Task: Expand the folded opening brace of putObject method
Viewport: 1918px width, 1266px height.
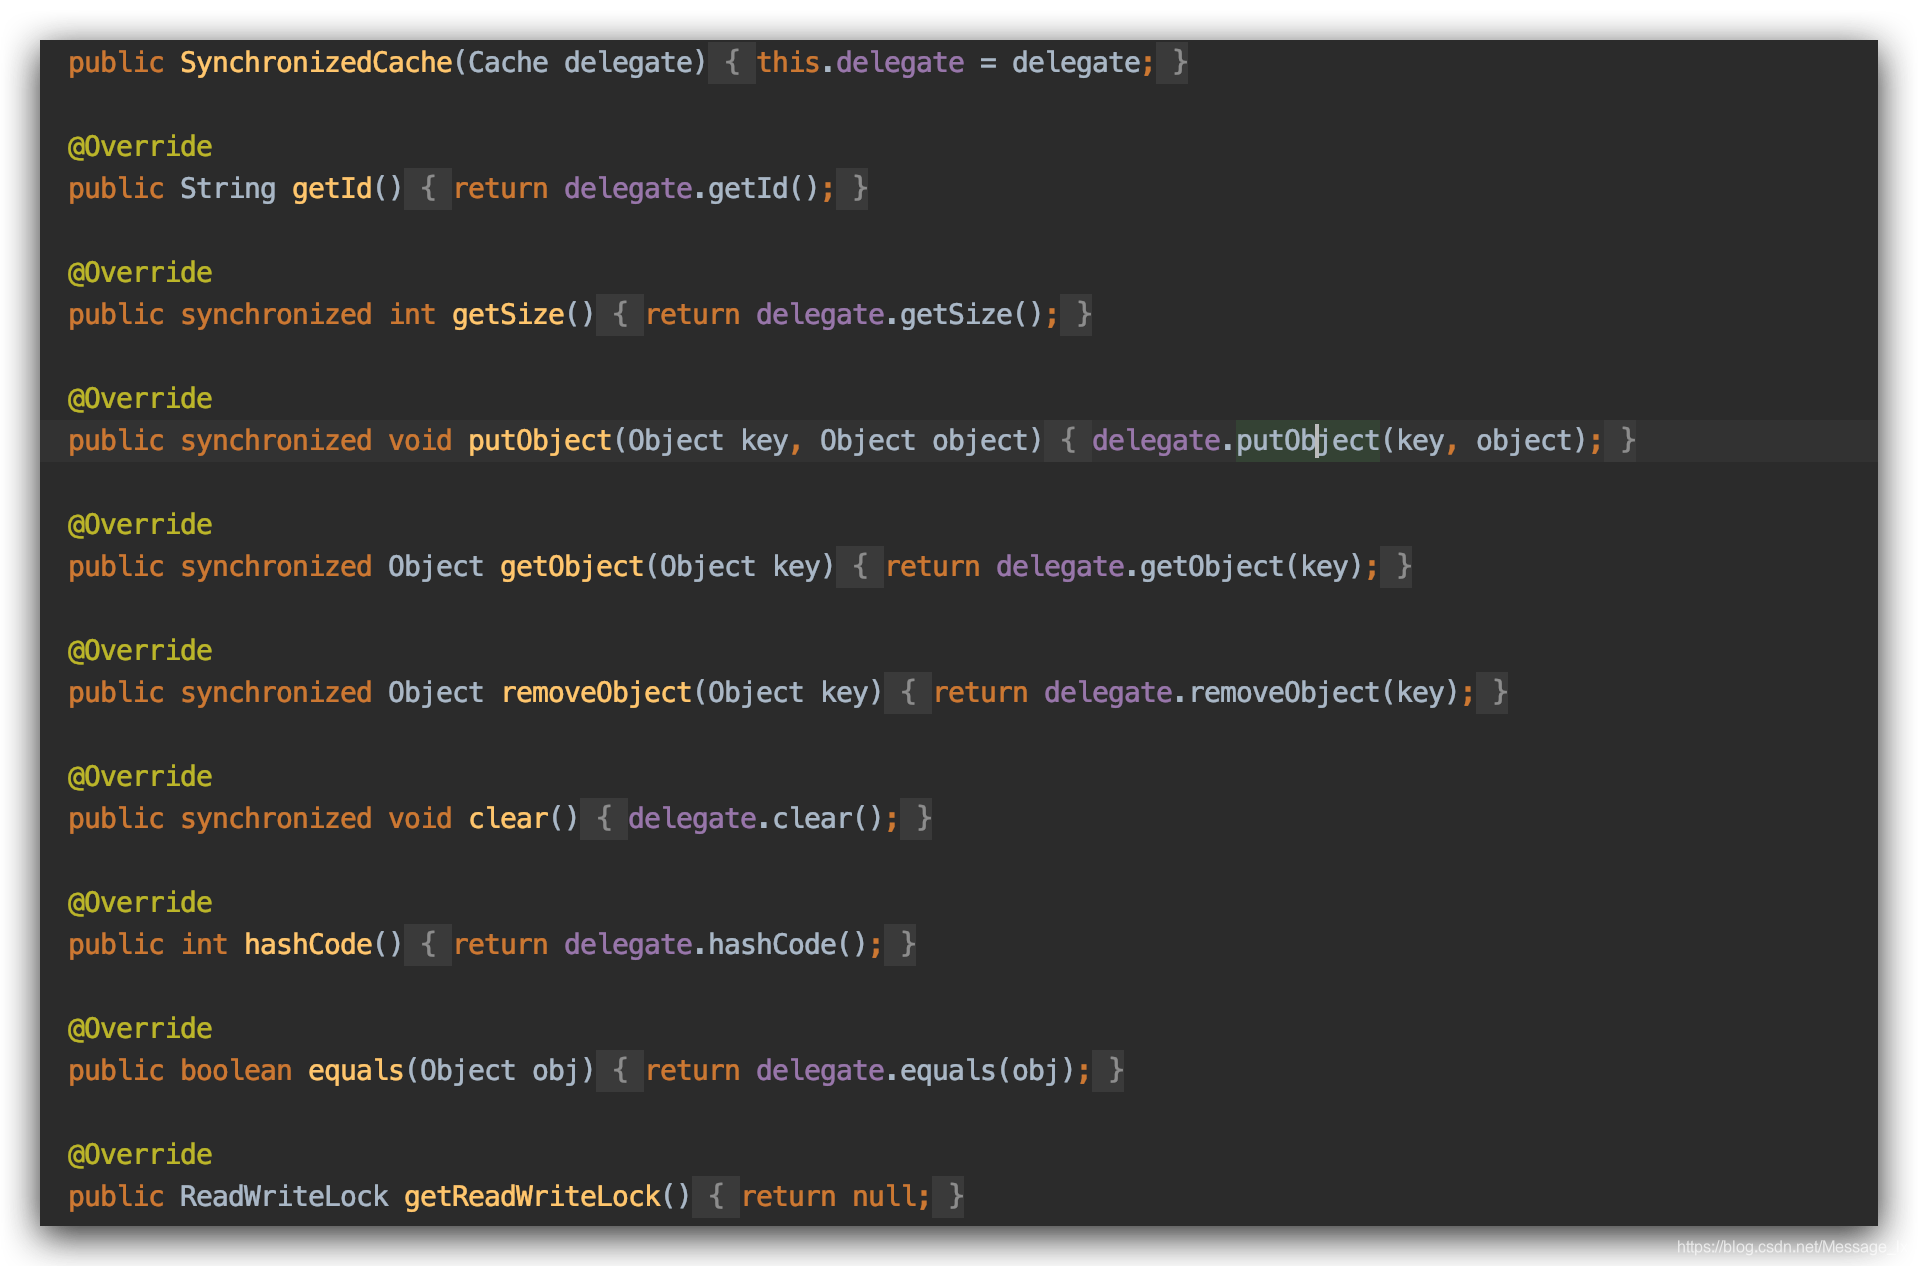Action: (1068, 441)
